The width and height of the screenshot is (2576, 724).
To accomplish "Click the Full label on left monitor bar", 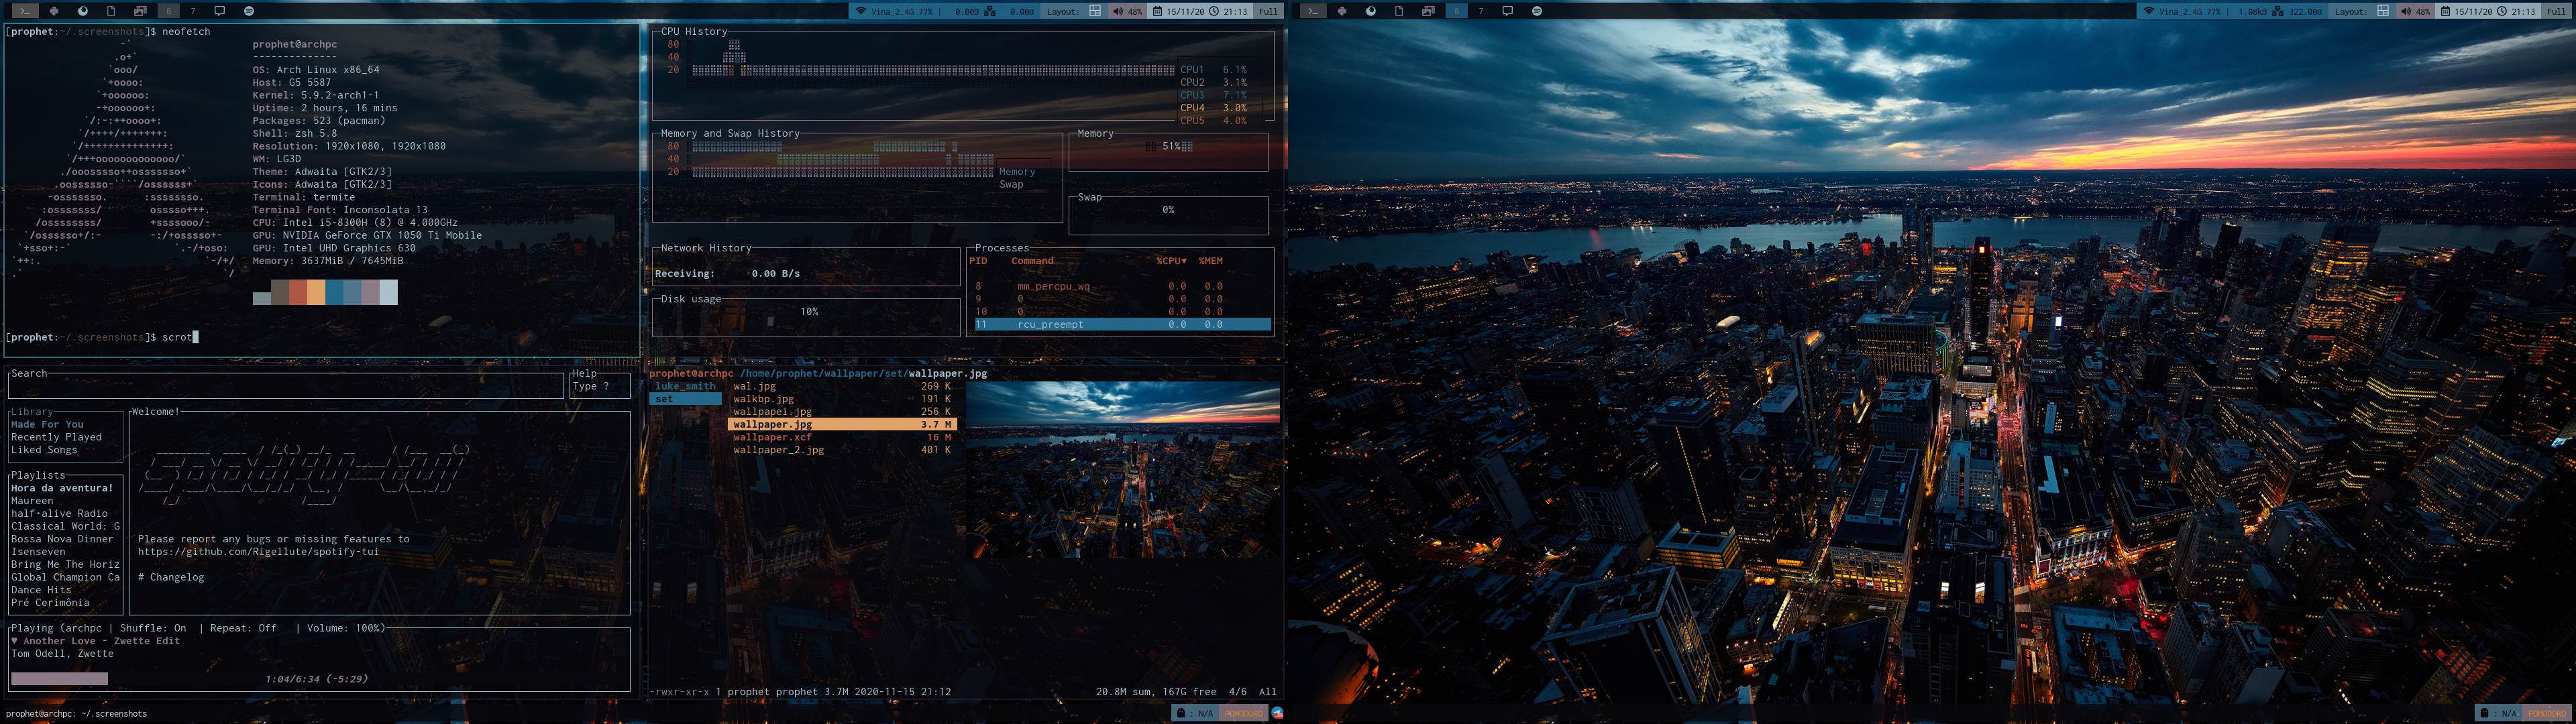I will click(x=1268, y=11).
